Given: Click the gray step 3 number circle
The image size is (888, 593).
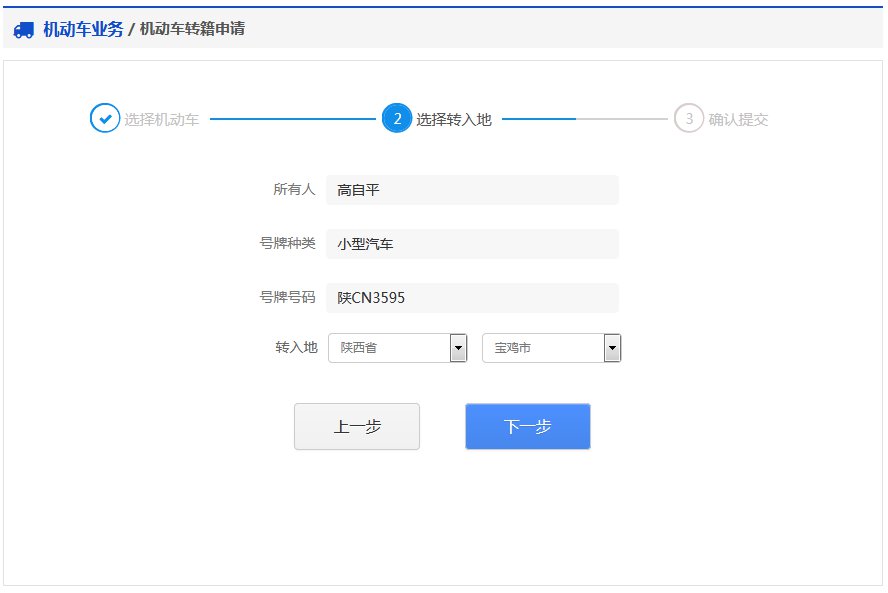Looking at the screenshot, I should (x=689, y=118).
